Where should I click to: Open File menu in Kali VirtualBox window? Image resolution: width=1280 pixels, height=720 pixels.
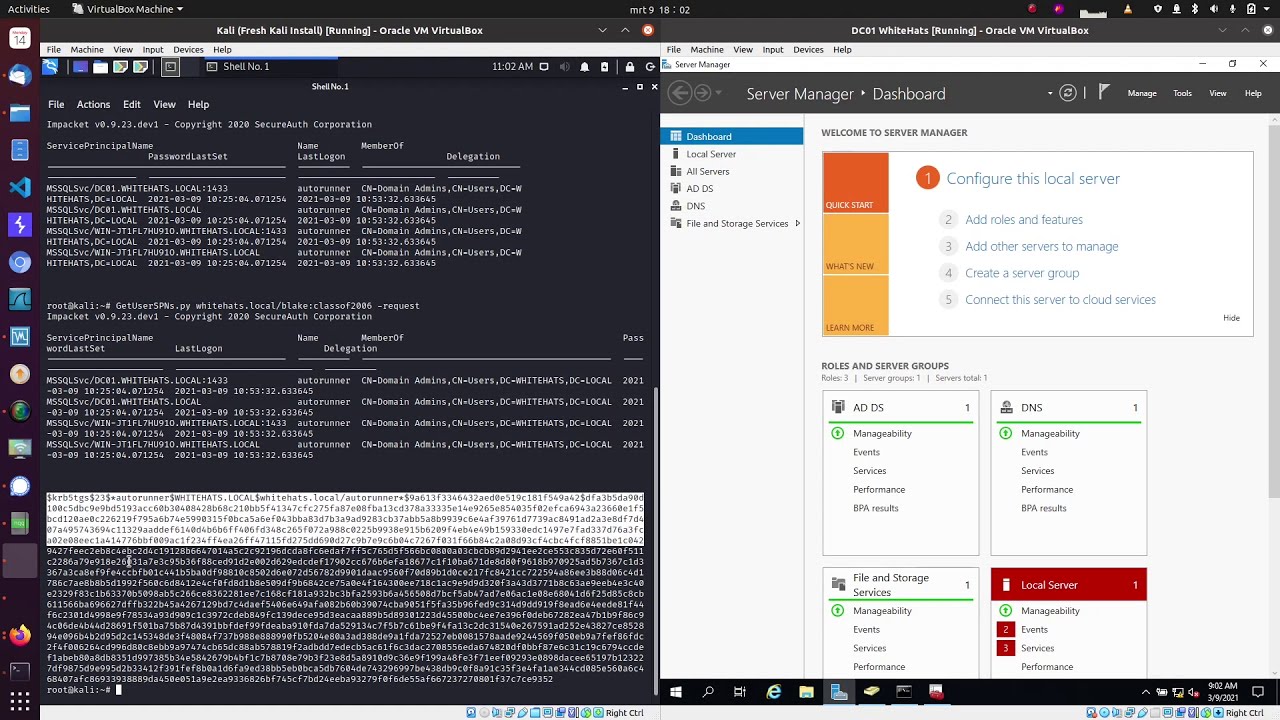(x=53, y=49)
